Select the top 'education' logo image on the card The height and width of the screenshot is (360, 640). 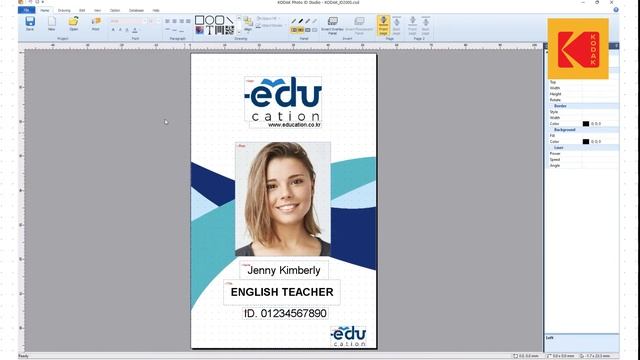pyautogui.click(x=283, y=99)
